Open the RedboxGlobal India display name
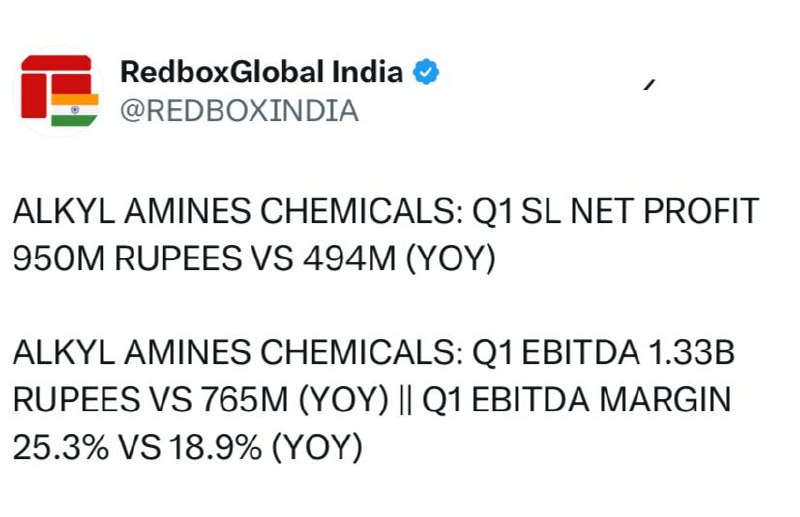The height and width of the screenshot is (517, 800). pyautogui.click(x=261, y=72)
